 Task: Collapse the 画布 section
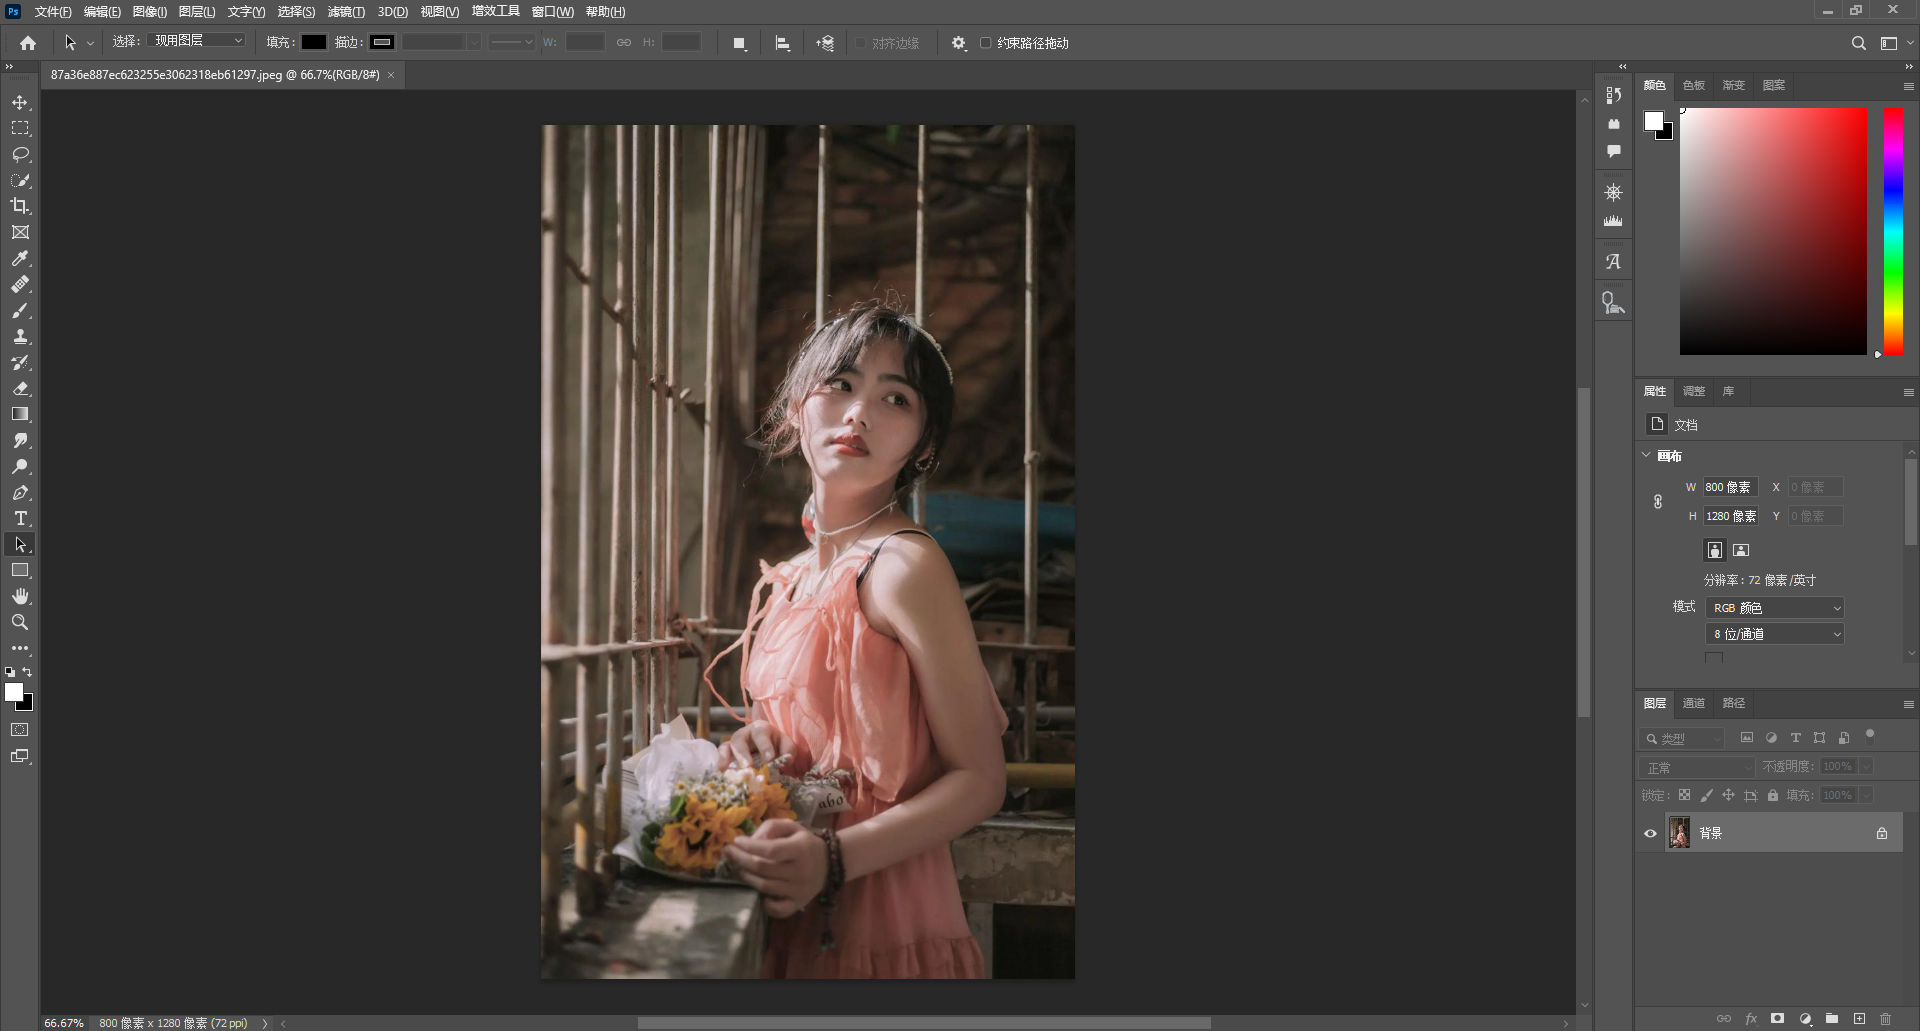pyautogui.click(x=1647, y=455)
